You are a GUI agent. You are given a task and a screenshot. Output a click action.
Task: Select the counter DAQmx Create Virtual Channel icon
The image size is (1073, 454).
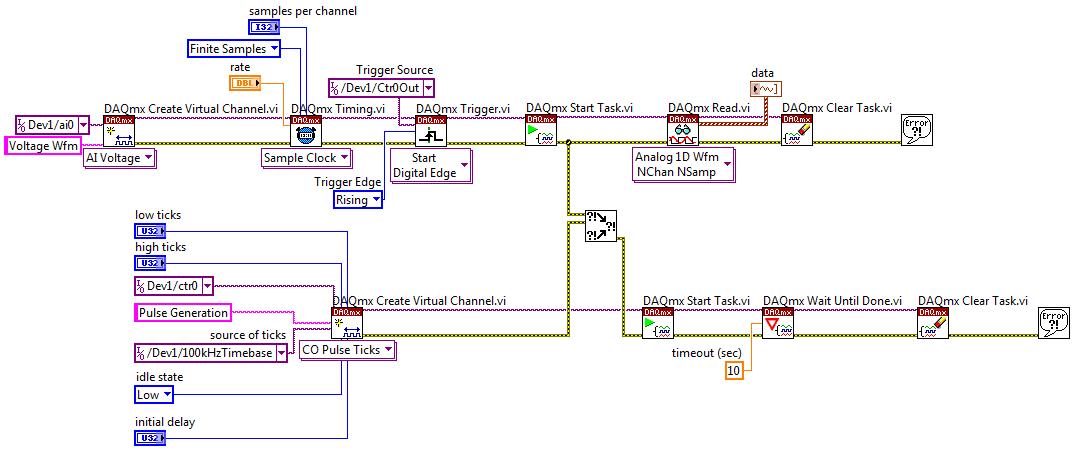[x=347, y=323]
